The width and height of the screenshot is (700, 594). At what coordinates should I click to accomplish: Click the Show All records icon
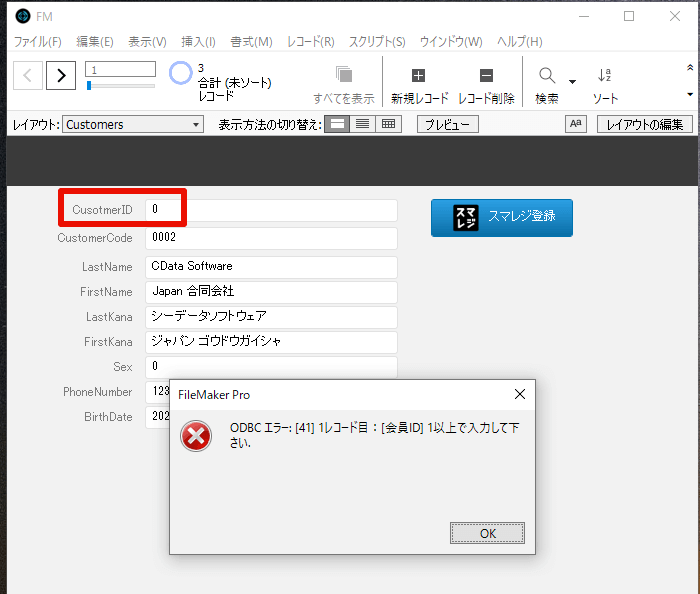344,75
